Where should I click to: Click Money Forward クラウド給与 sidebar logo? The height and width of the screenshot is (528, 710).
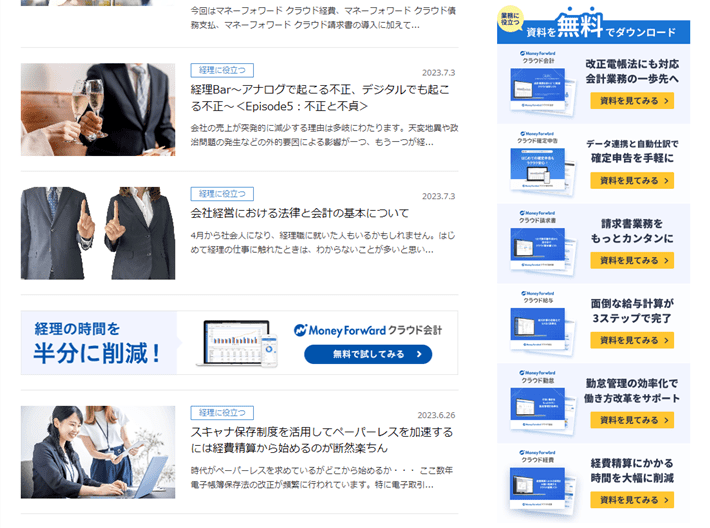(538, 297)
